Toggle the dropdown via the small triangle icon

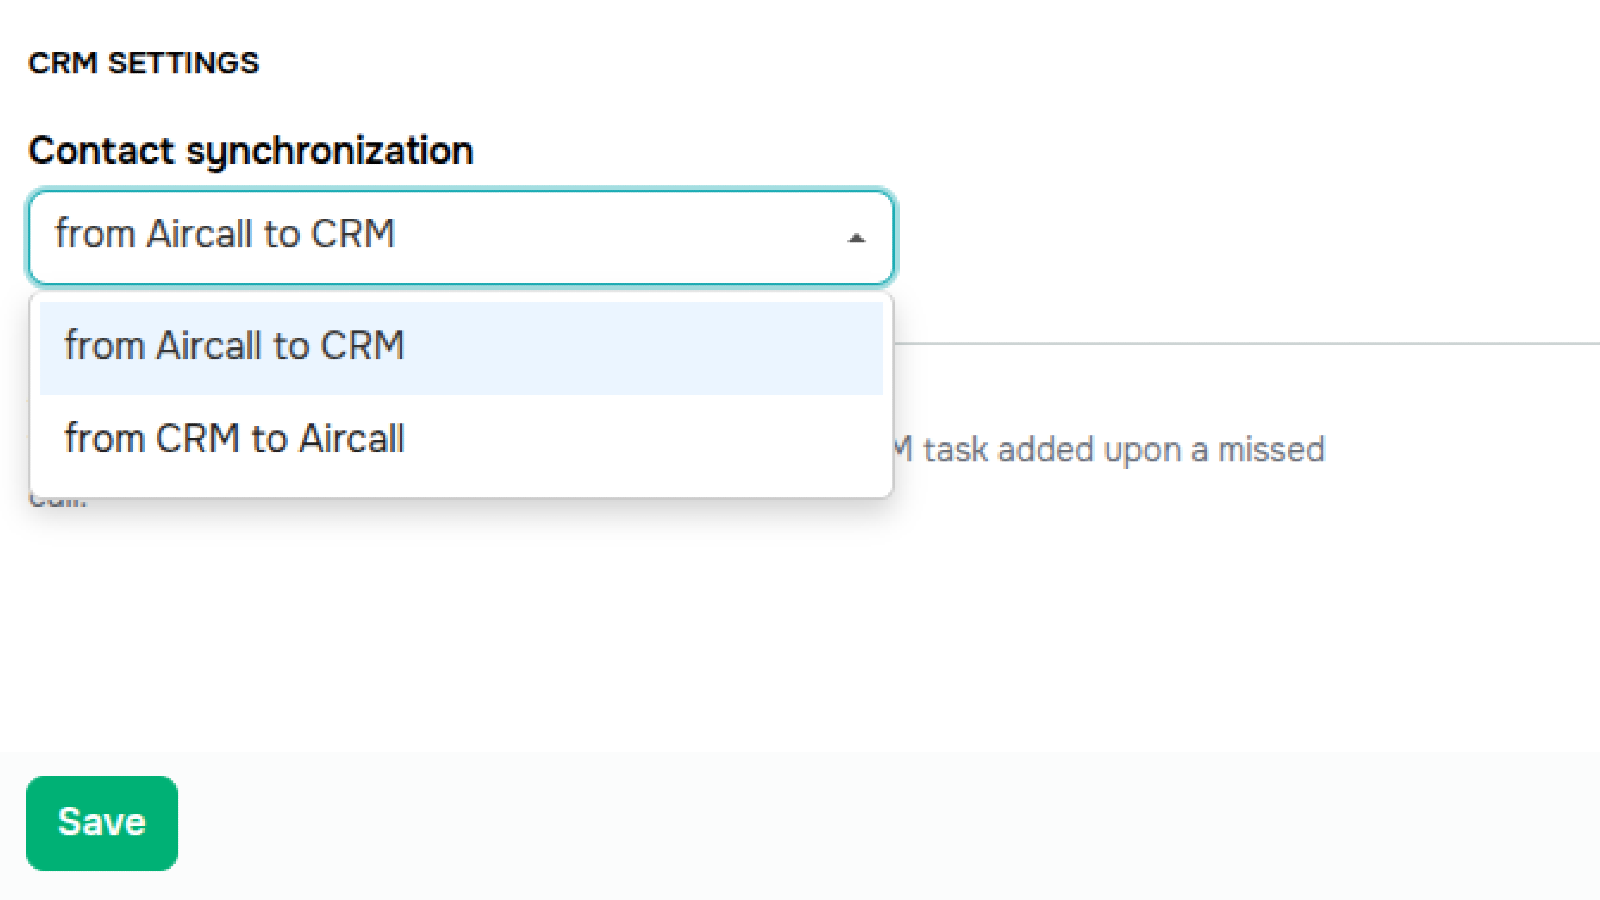tap(856, 238)
